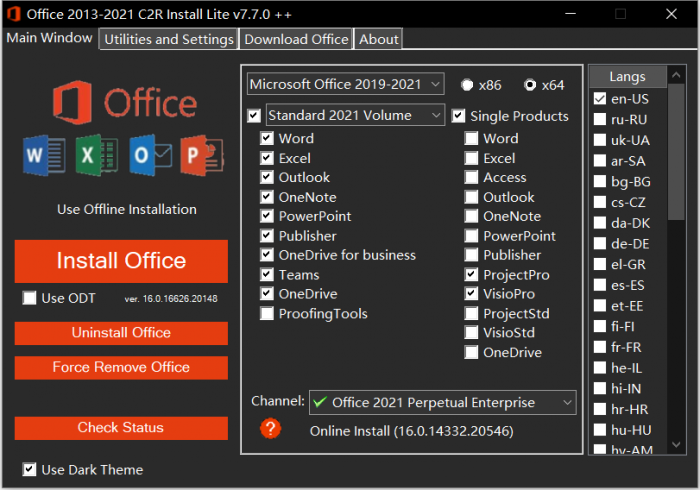700x490 pixels.
Task: Select the x86 architecture radio button
Action: (x=467, y=85)
